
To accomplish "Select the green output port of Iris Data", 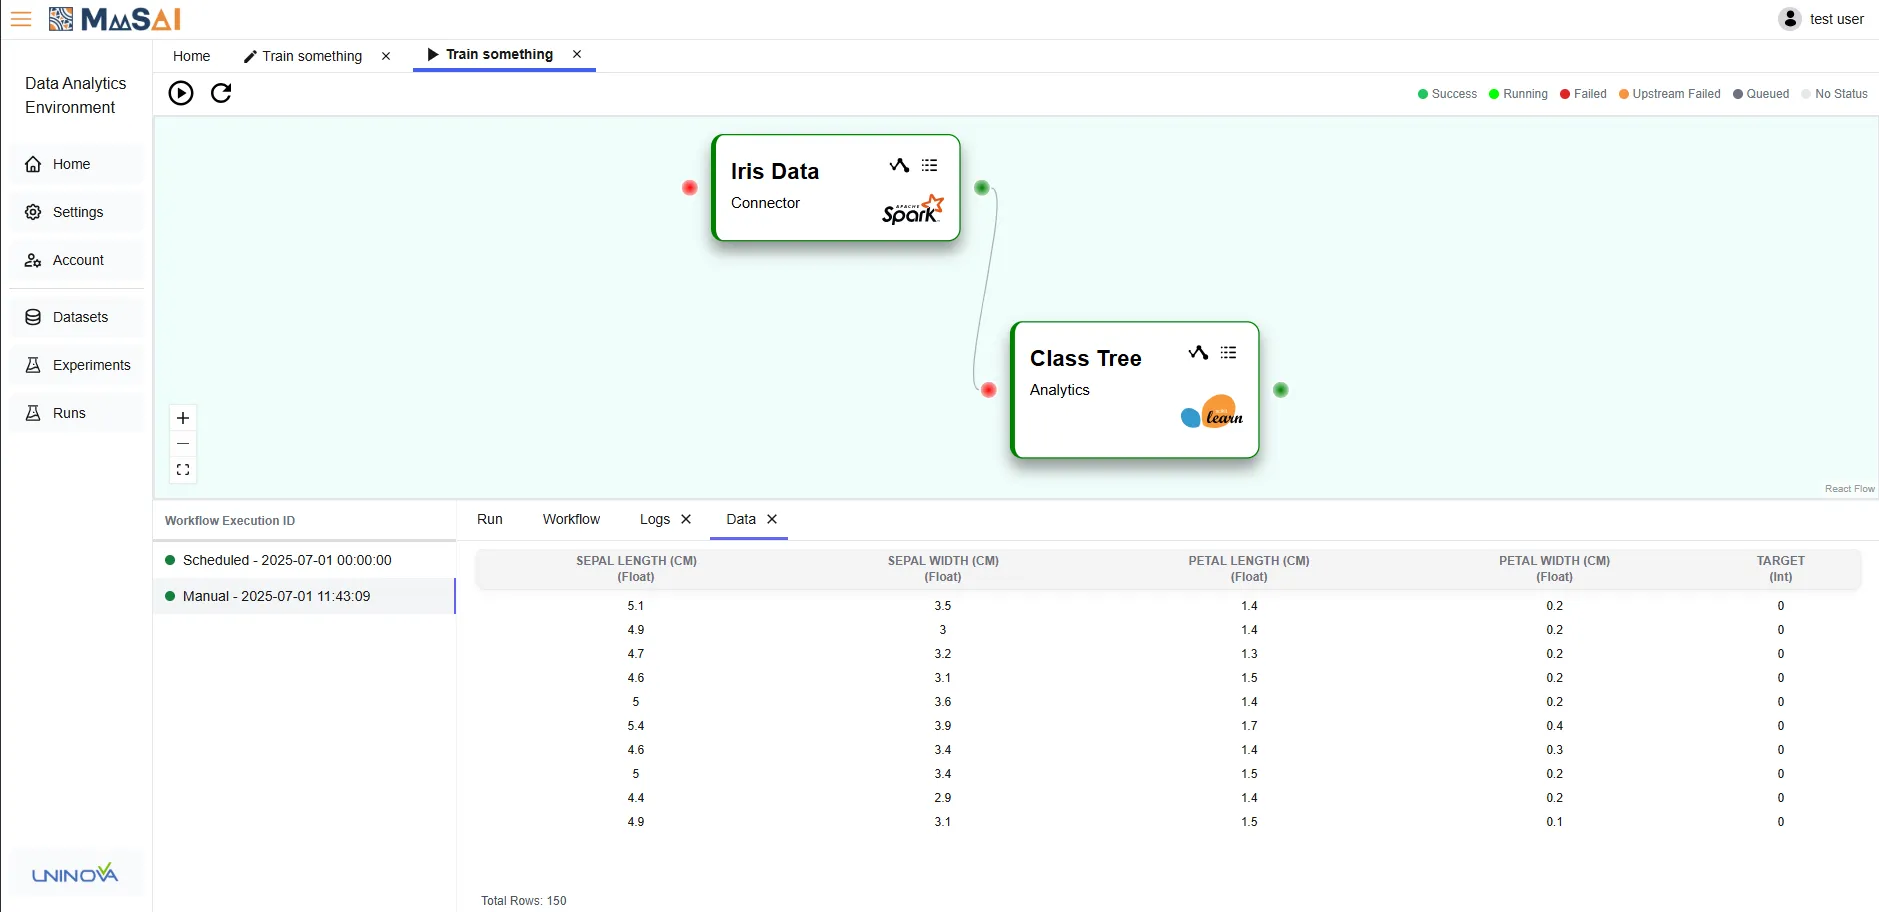I will tap(982, 188).
